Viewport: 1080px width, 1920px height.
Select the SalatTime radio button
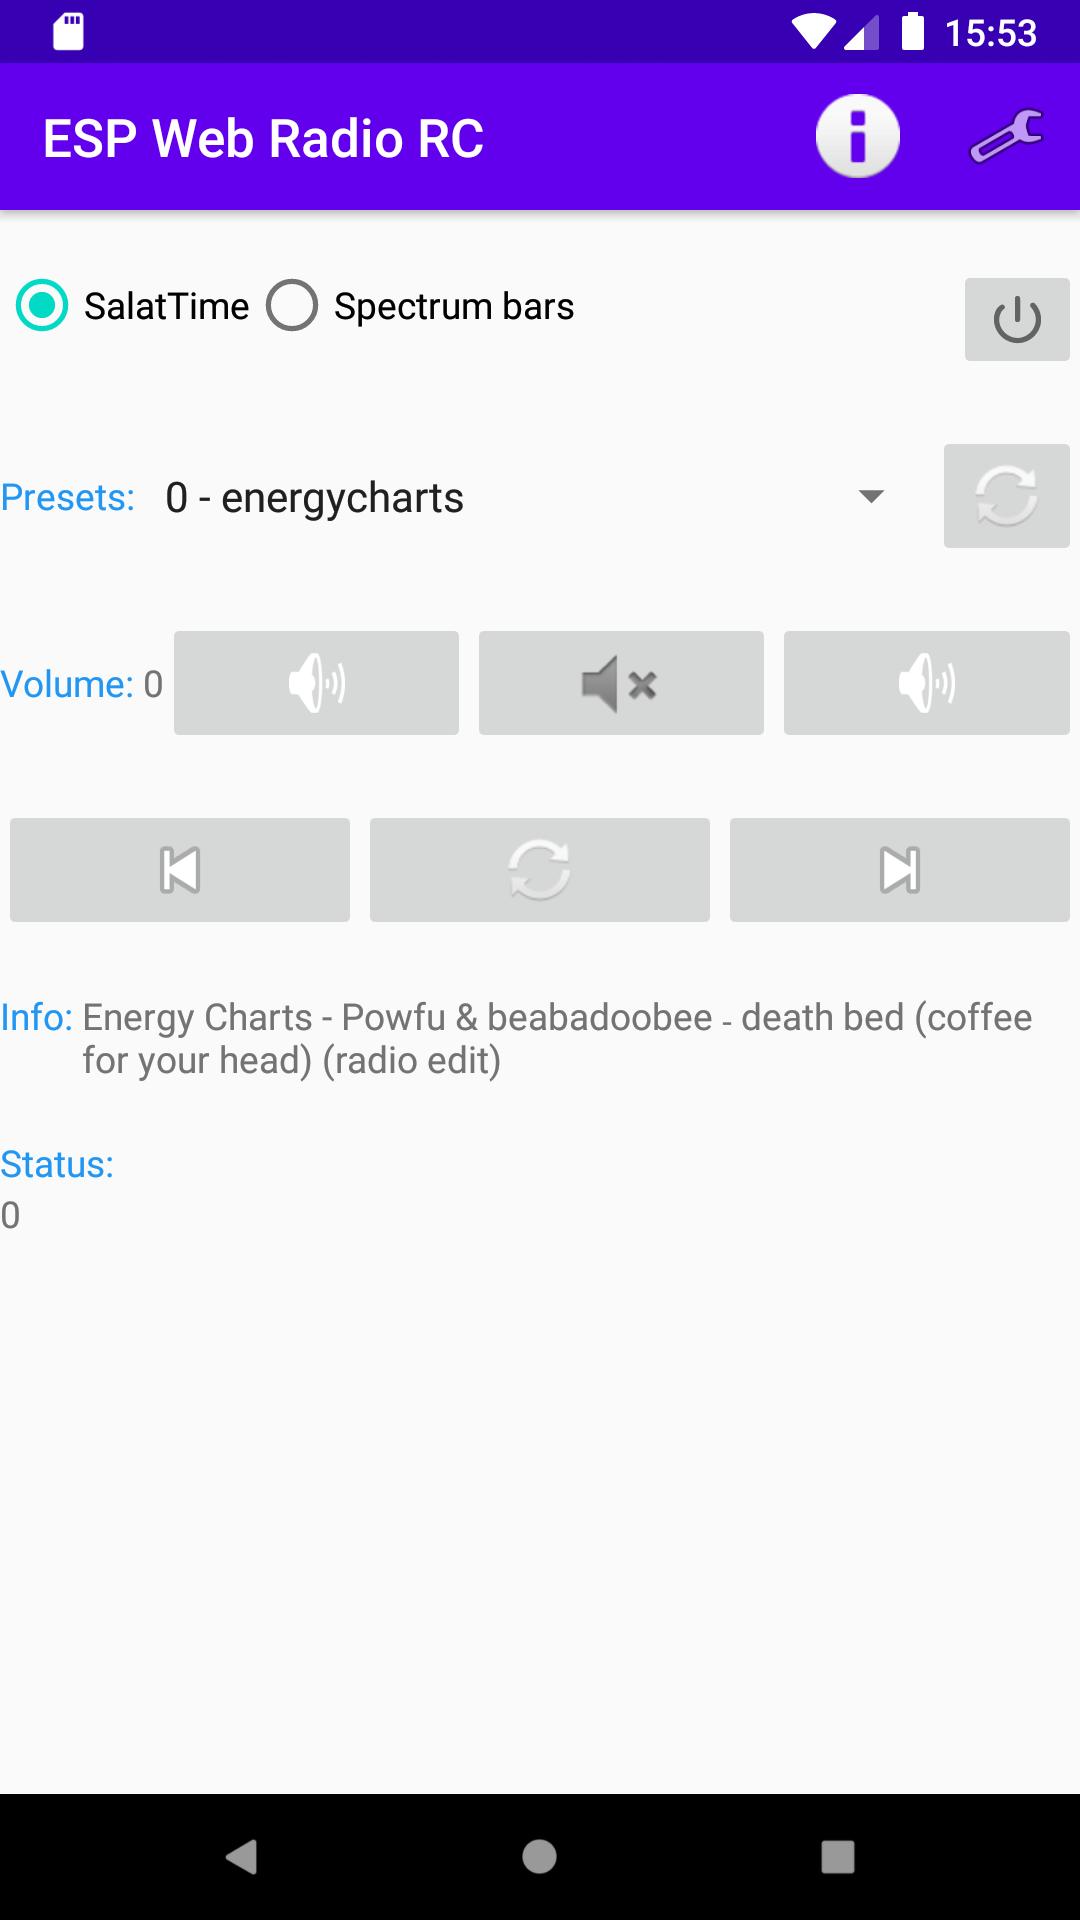(43, 306)
